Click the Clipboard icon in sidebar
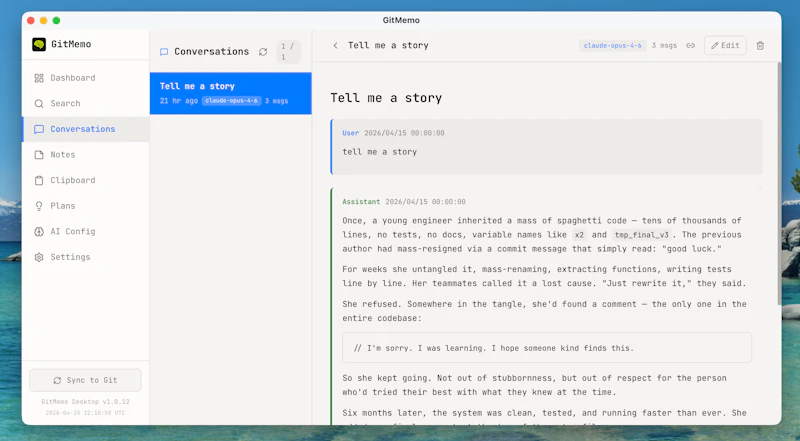 (39, 180)
